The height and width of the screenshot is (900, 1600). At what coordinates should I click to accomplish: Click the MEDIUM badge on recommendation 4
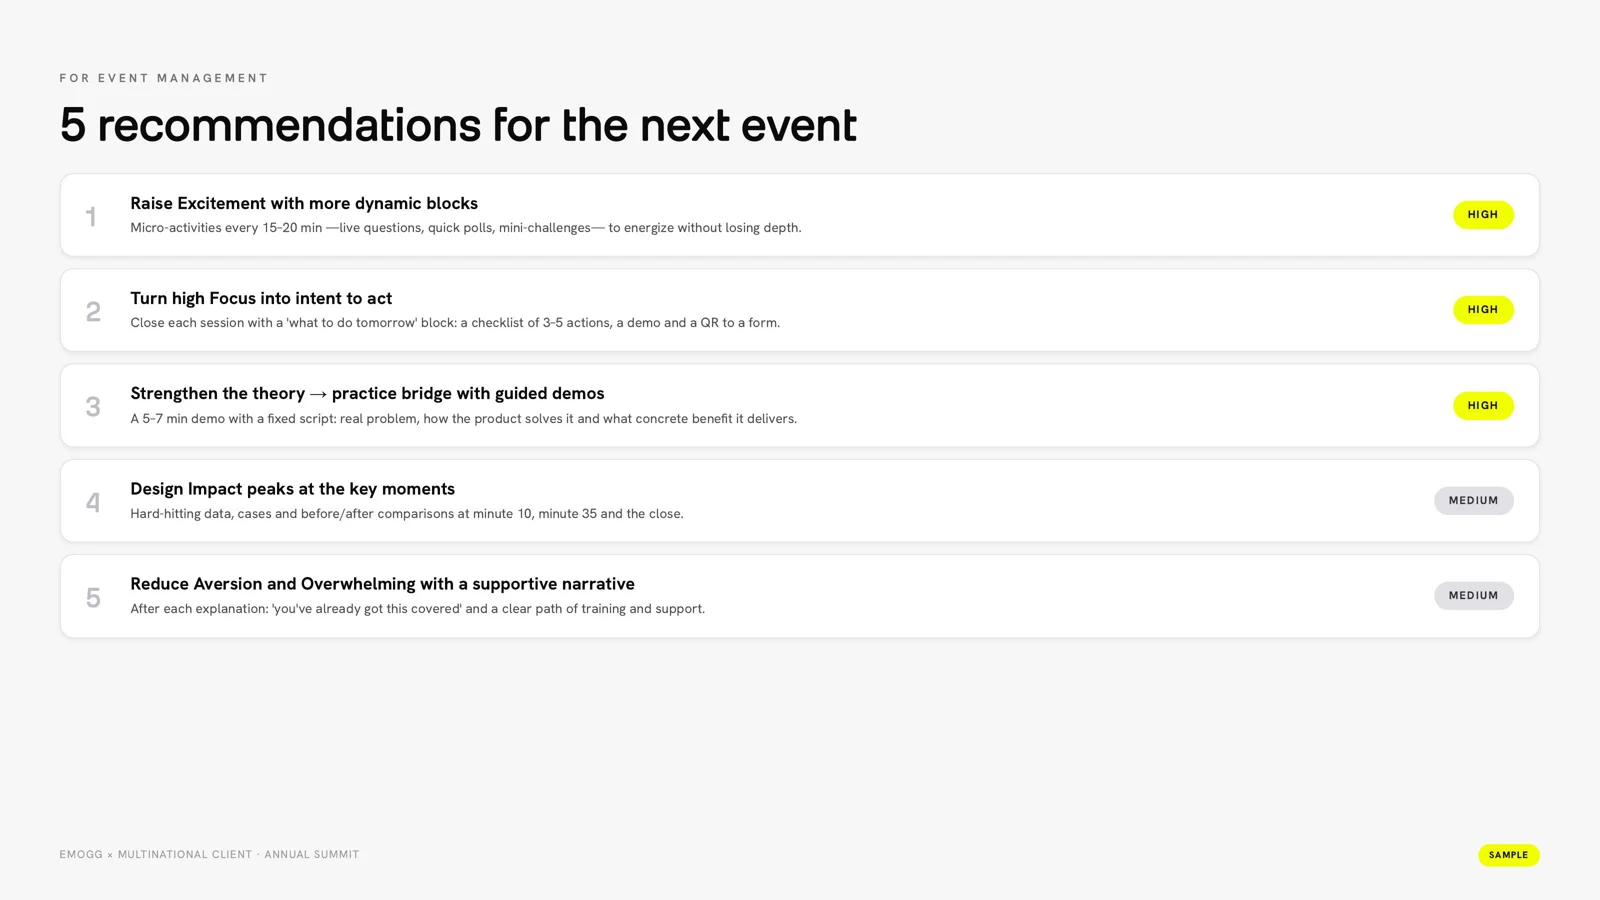pos(1473,501)
